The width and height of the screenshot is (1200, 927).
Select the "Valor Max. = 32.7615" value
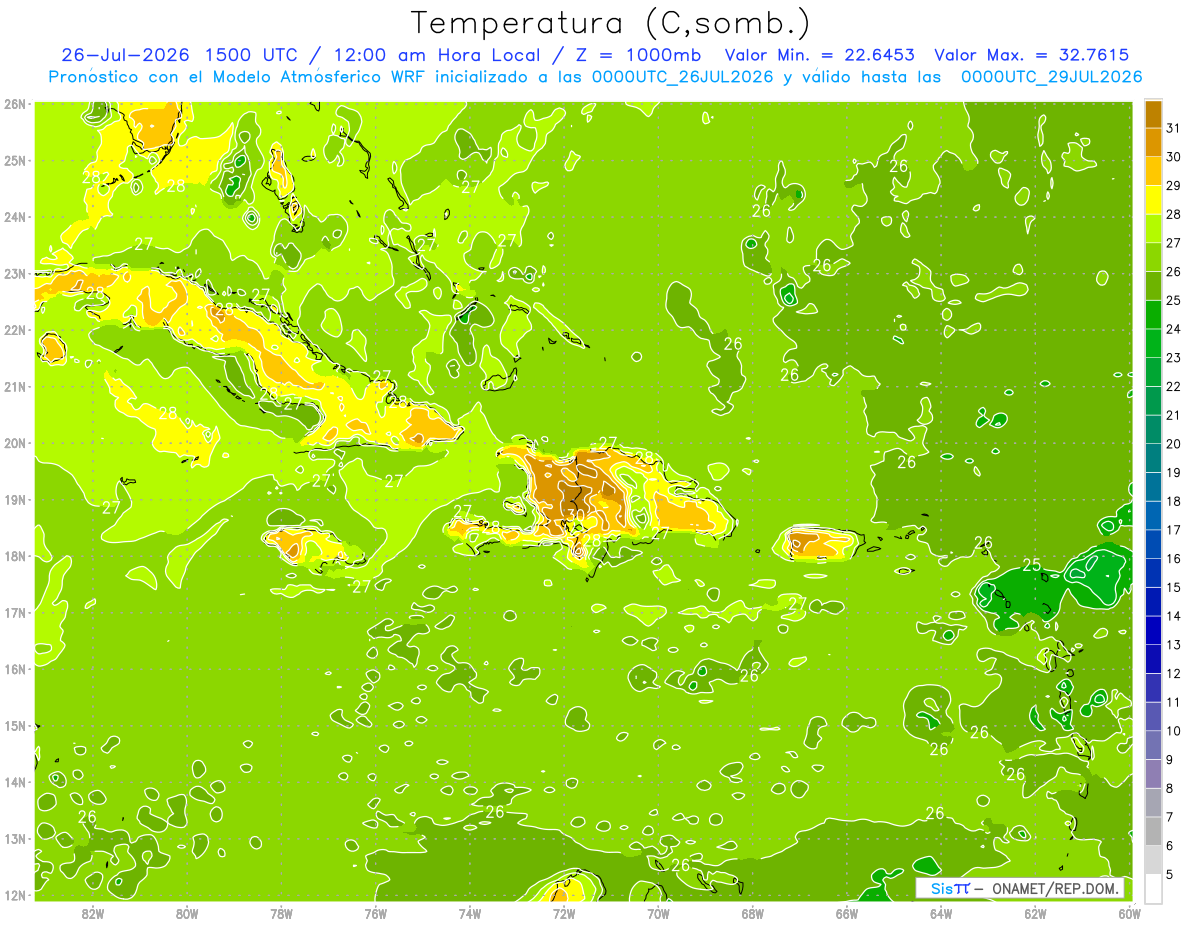1032,55
